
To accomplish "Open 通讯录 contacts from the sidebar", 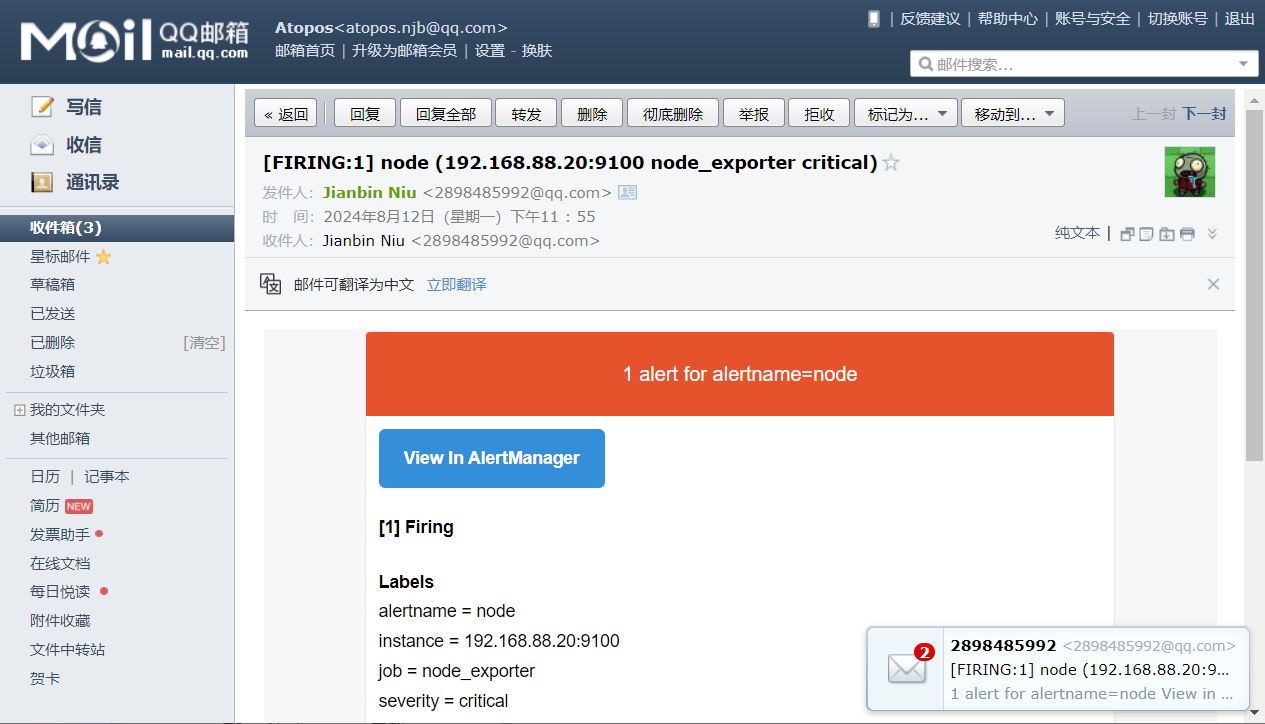I will click(x=92, y=182).
